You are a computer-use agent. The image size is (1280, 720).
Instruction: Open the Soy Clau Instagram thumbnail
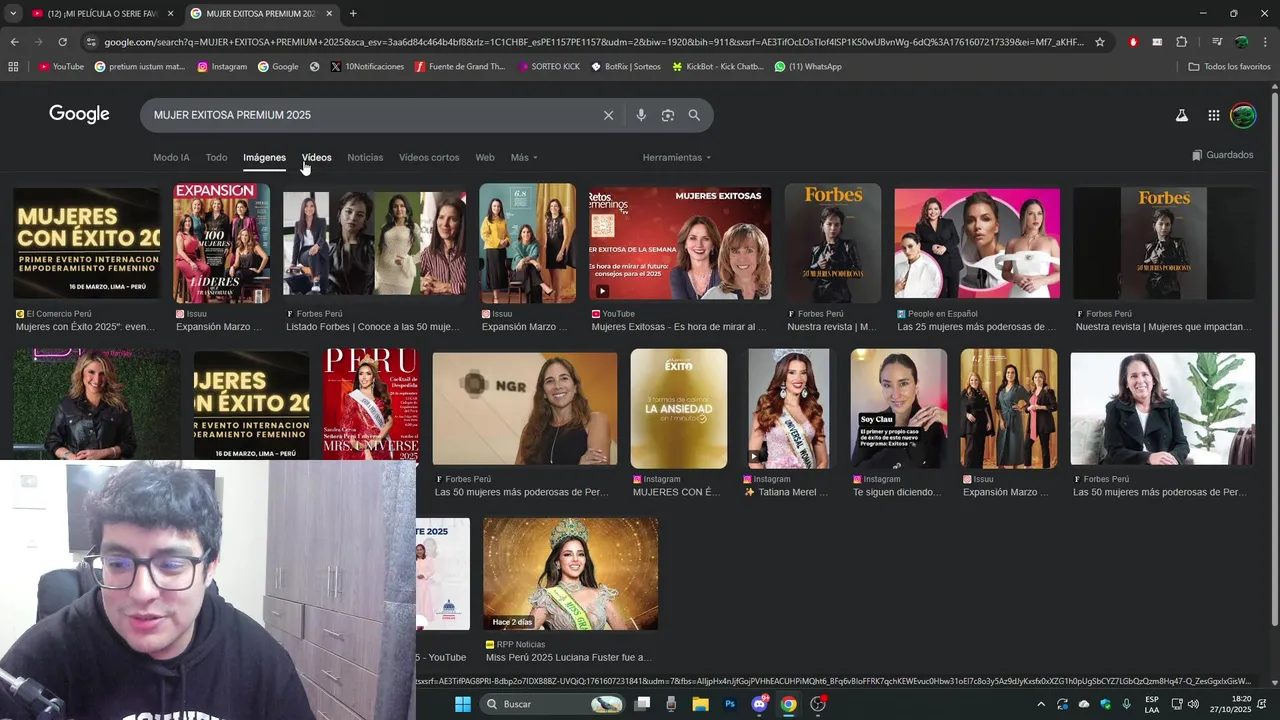[x=899, y=409]
